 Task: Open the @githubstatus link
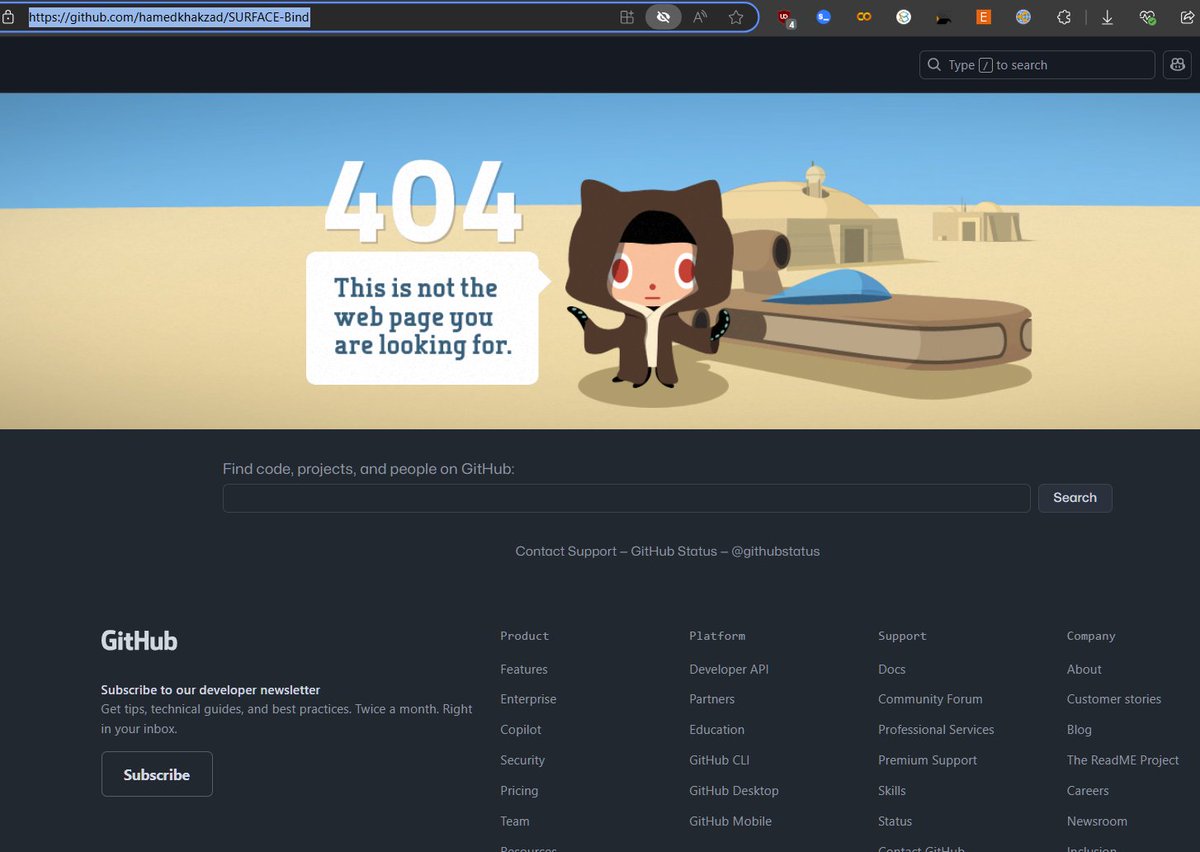[x=775, y=551]
